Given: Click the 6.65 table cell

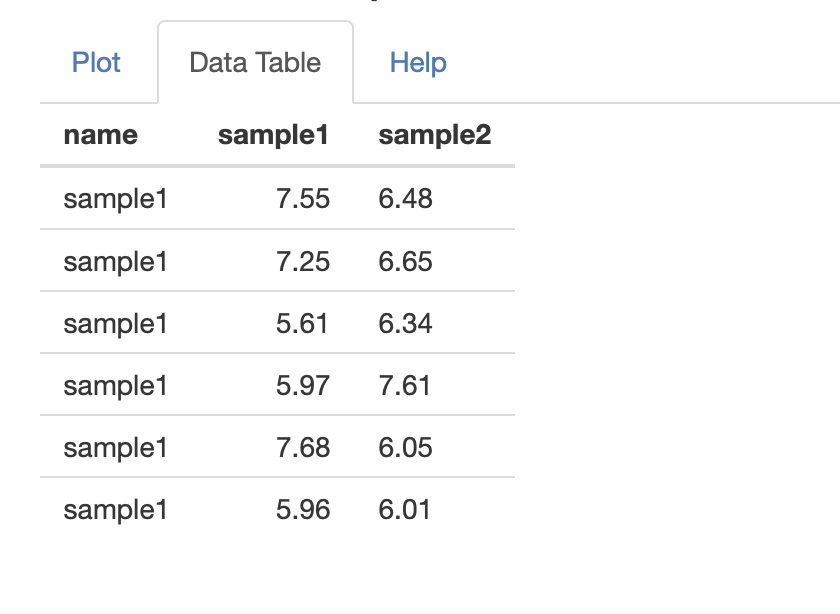Looking at the screenshot, I should point(406,262).
